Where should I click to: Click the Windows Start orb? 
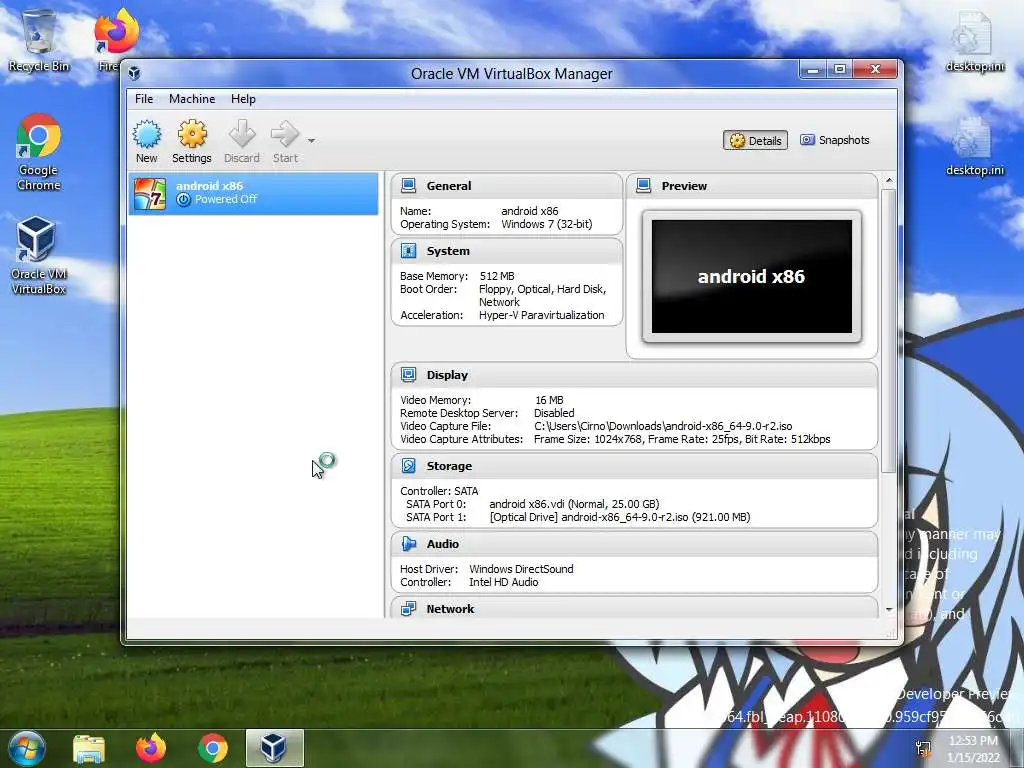point(26,748)
